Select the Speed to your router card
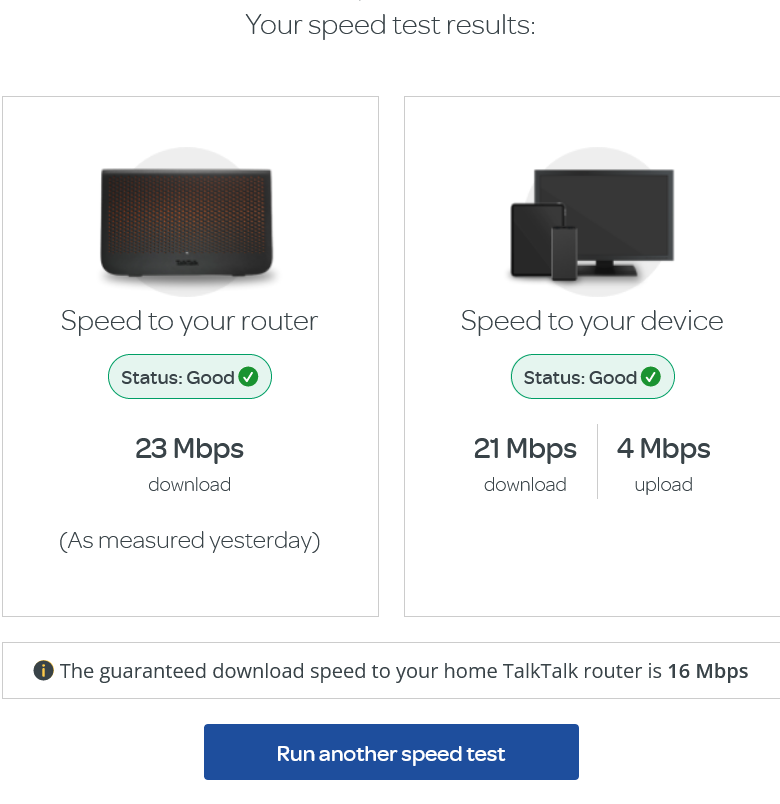The width and height of the screenshot is (780, 804). [190, 355]
